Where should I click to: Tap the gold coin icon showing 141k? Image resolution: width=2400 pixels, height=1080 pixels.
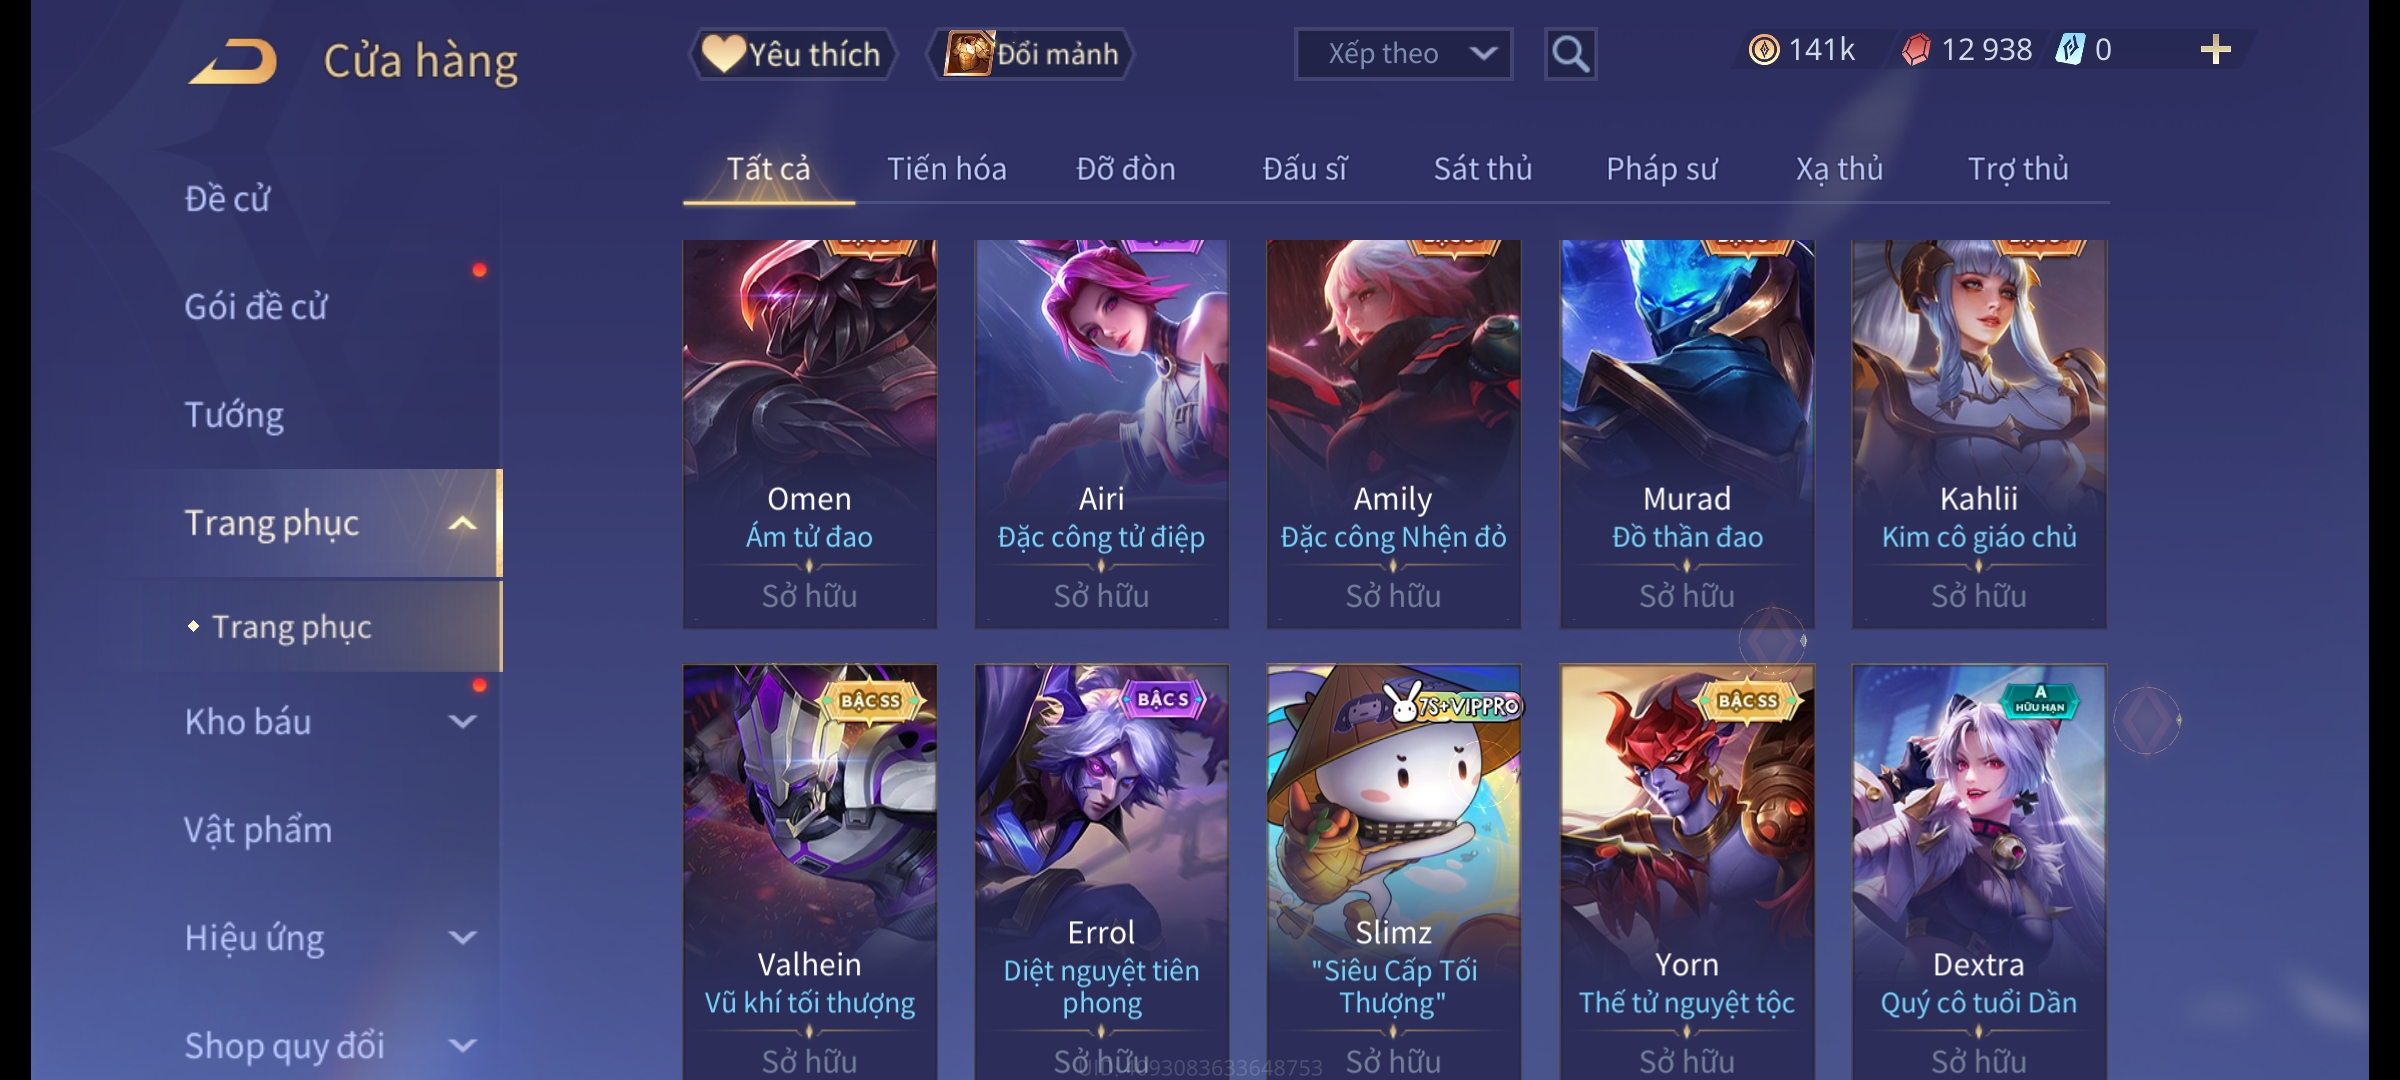click(x=1764, y=50)
